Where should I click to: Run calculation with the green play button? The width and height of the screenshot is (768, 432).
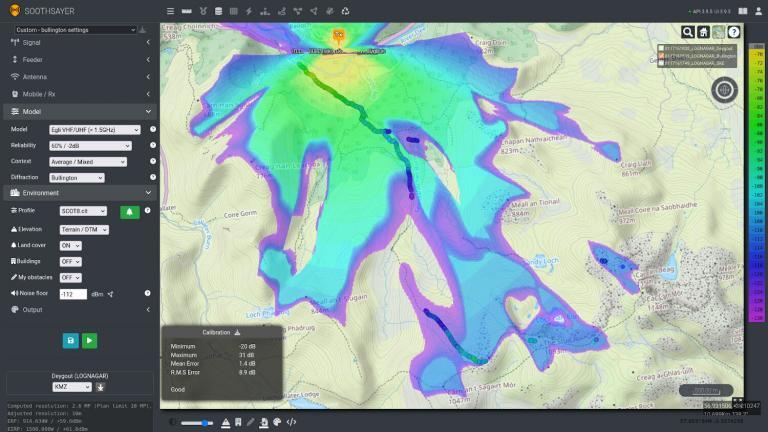click(x=90, y=340)
